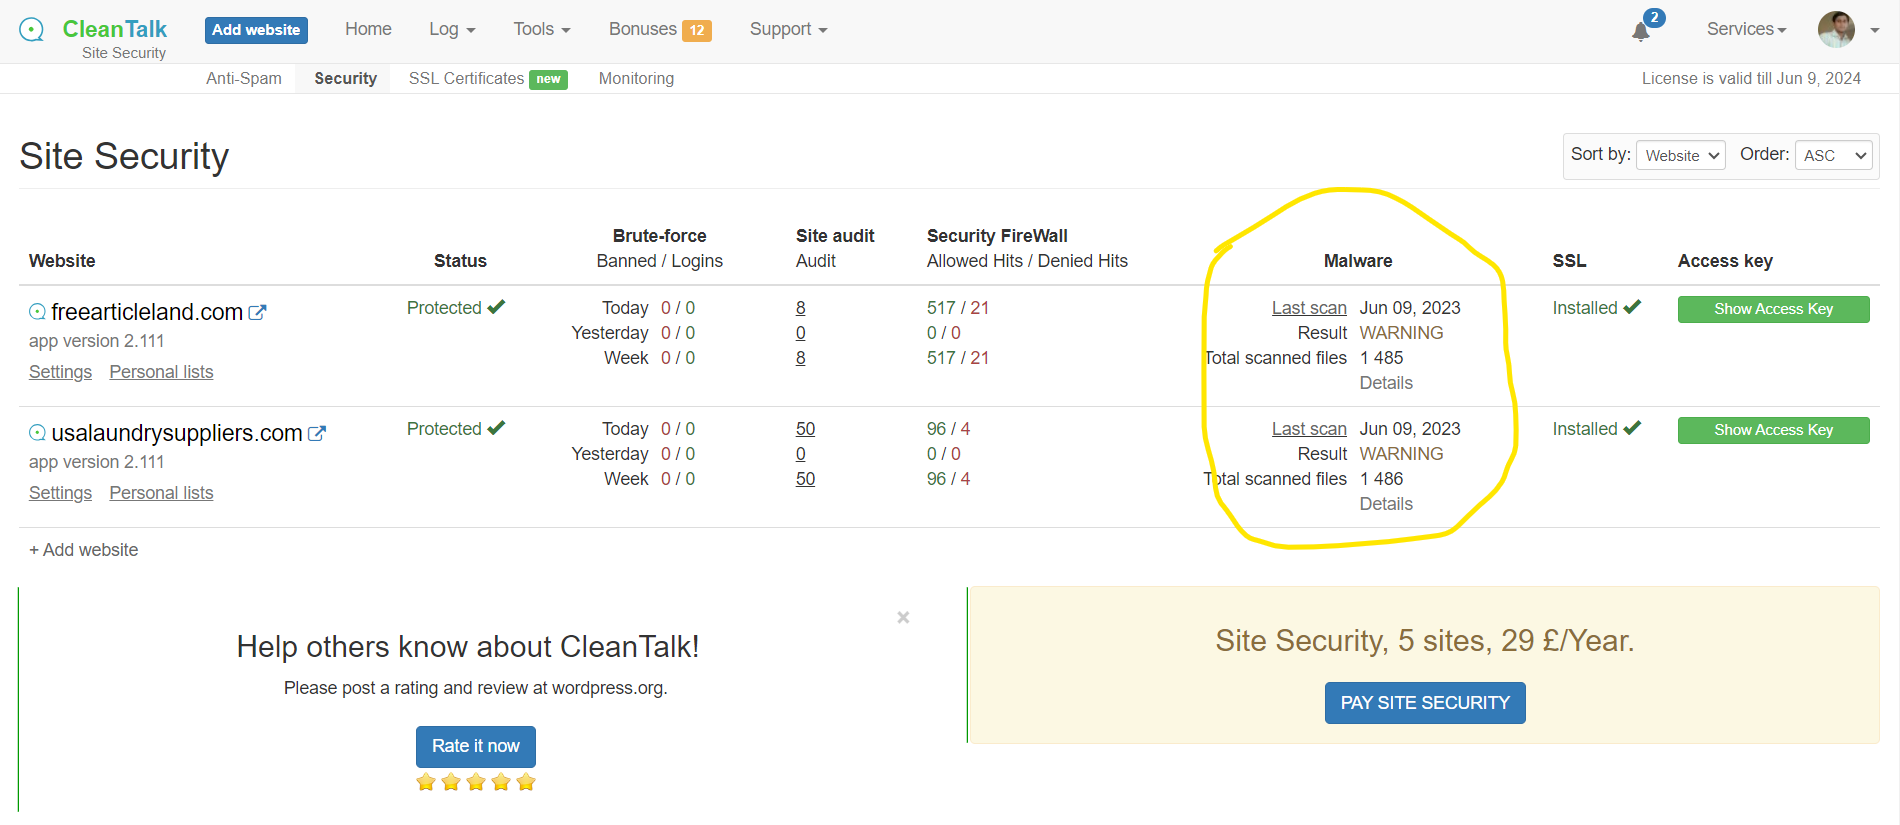
Task: Click the WARNING result for usalaundrysuppliers.com
Action: coord(1401,454)
